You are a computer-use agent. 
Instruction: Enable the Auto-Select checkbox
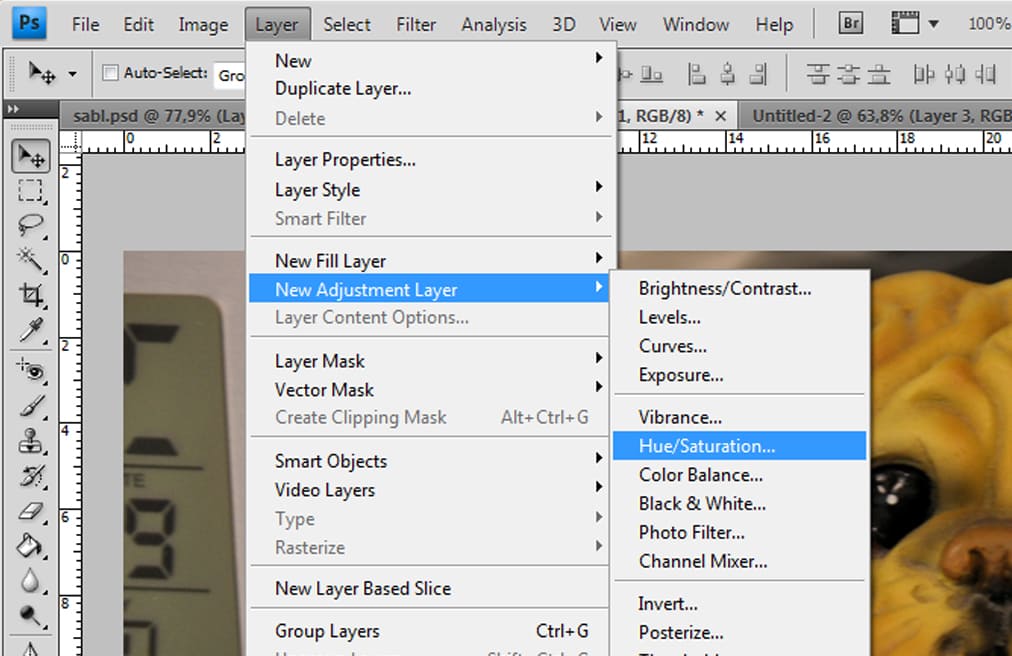point(111,73)
